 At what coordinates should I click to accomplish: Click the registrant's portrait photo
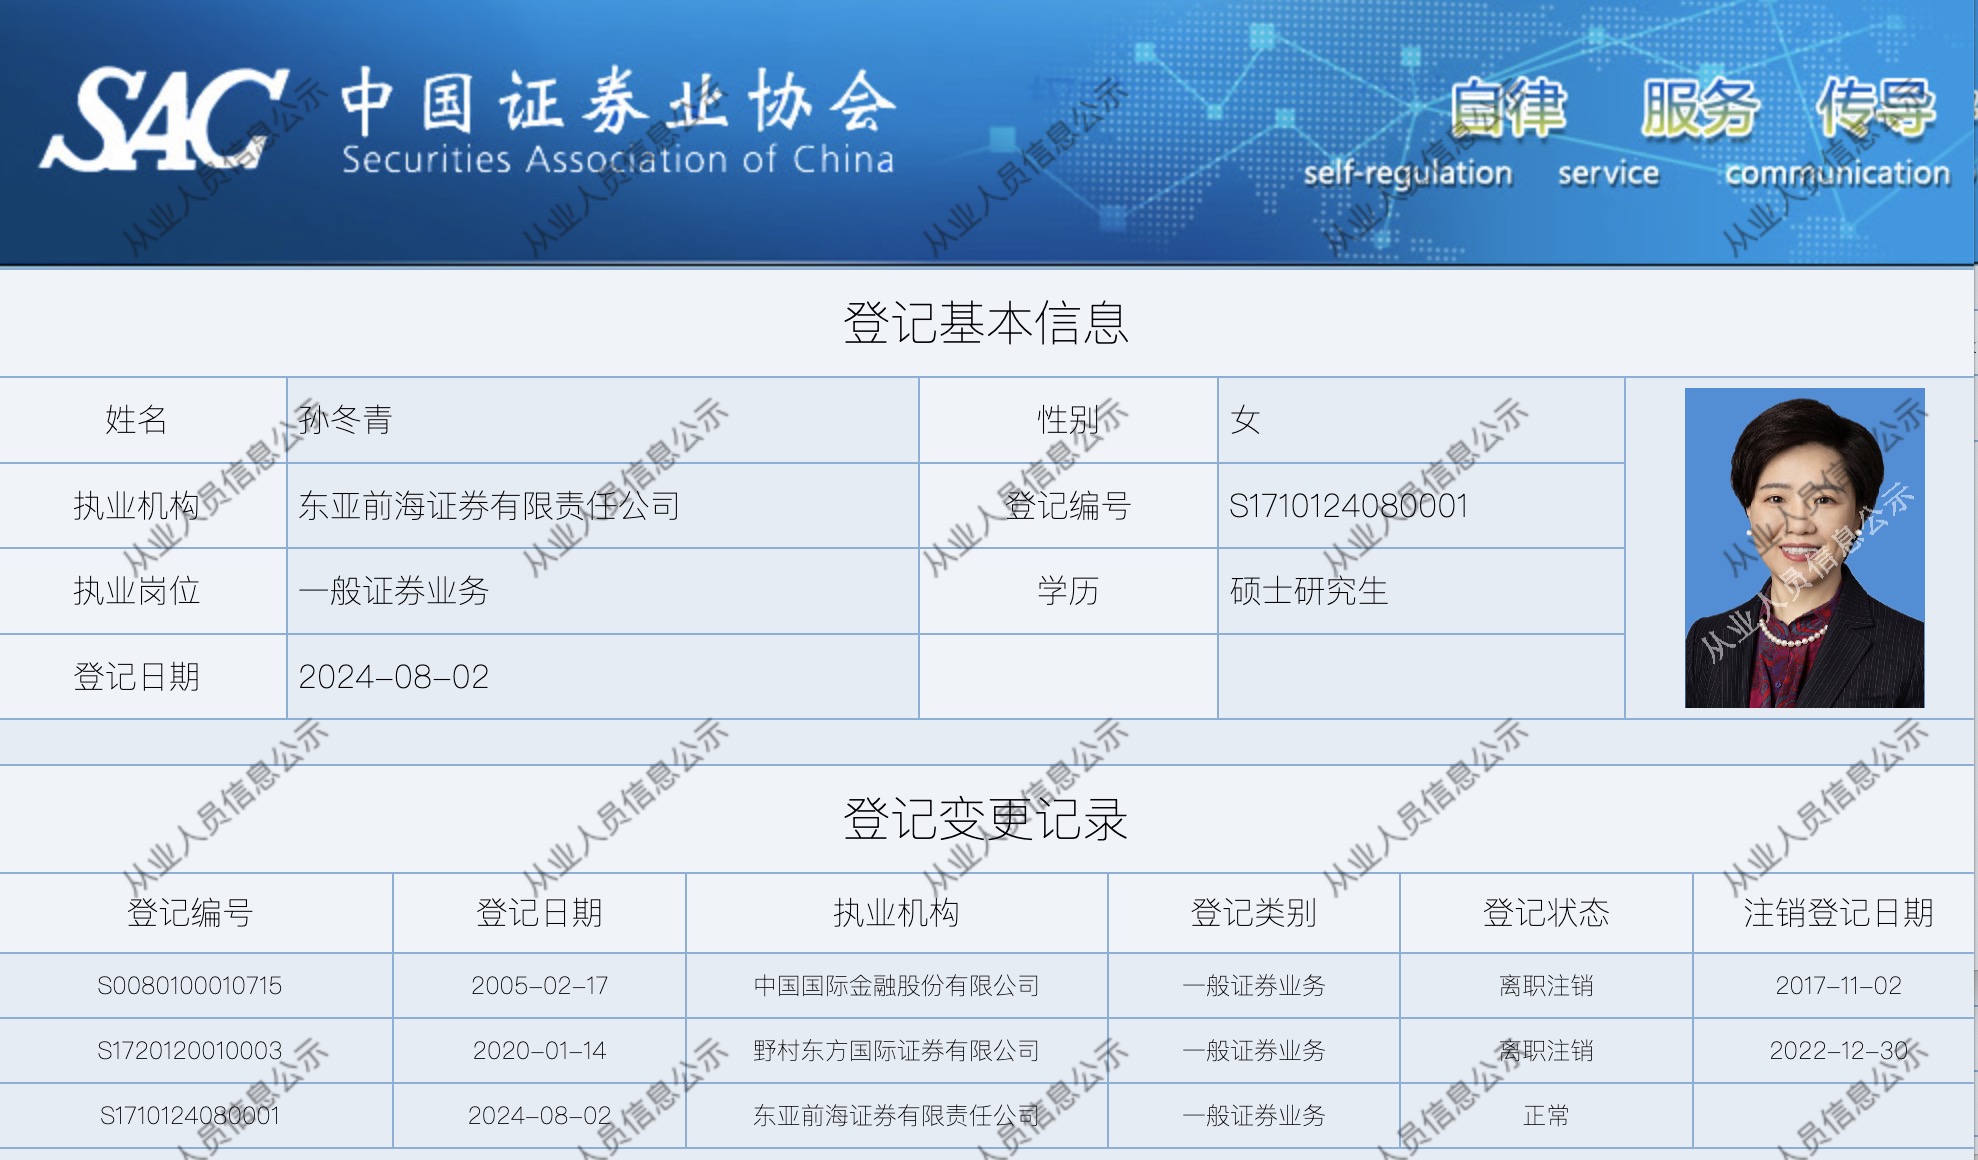[x=1804, y=547]
